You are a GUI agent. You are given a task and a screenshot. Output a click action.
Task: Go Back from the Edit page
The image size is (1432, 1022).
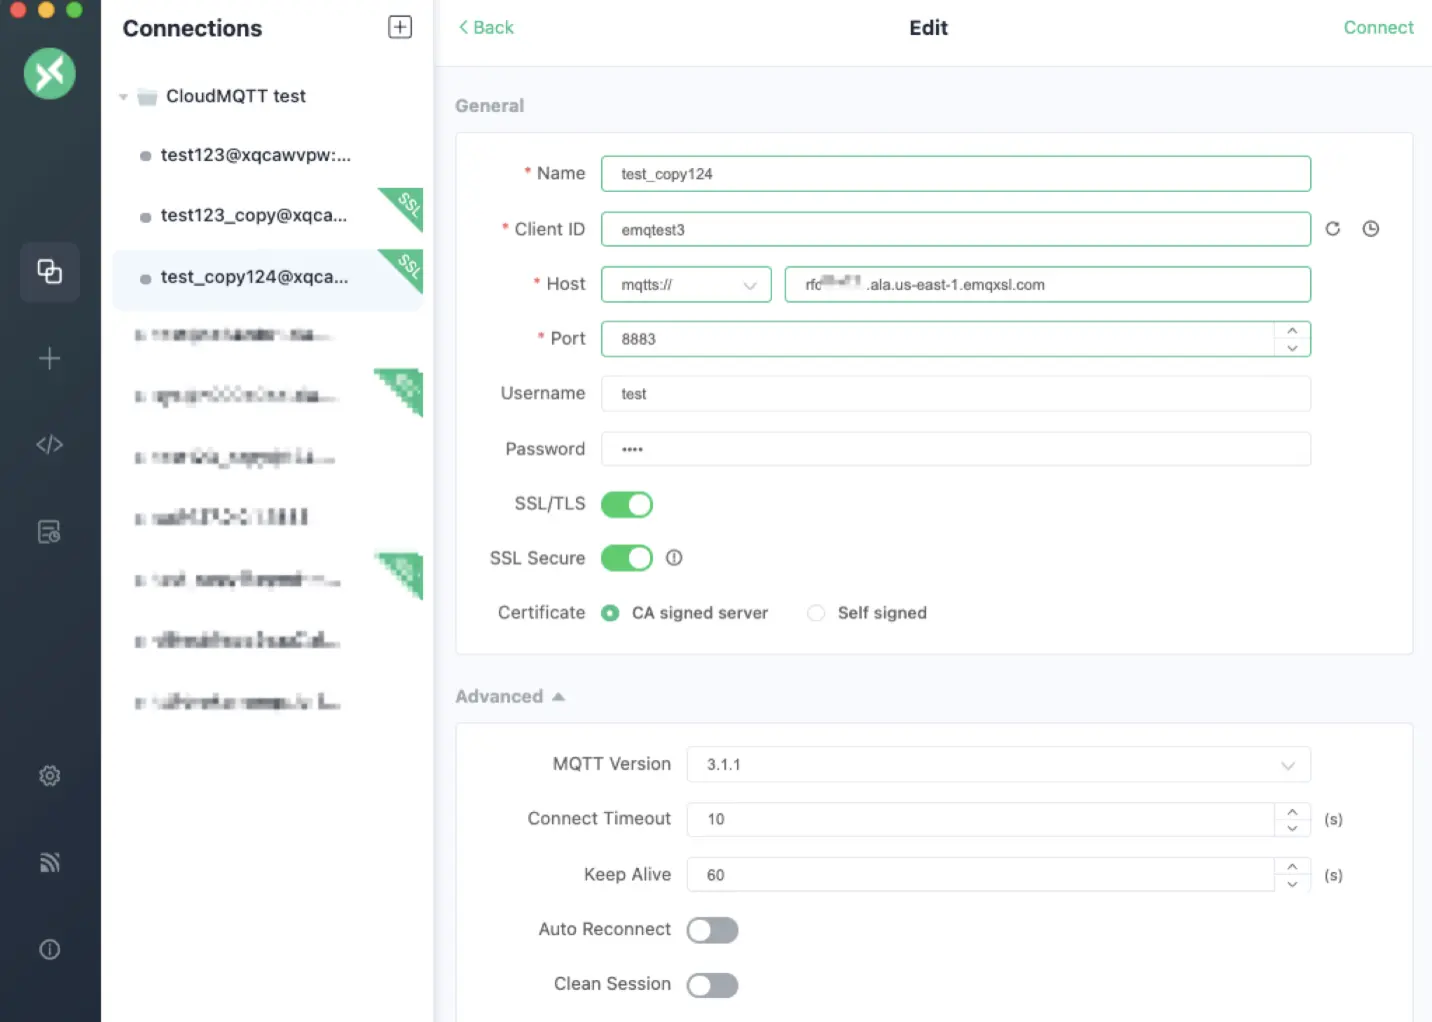(486, 28)
